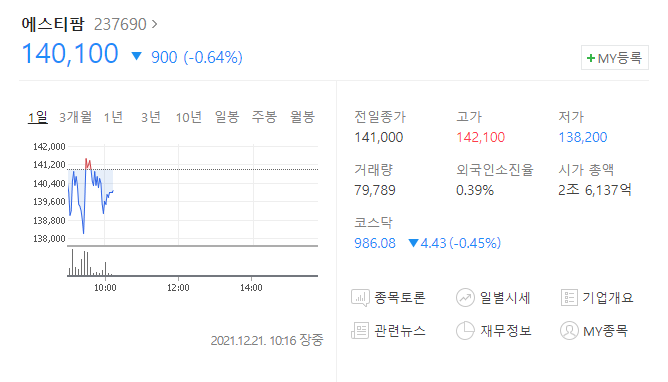Switch to the 1년 chart tab
This screenshot has height=382, width=668.
pyautogui.click(x=113, y=117)
